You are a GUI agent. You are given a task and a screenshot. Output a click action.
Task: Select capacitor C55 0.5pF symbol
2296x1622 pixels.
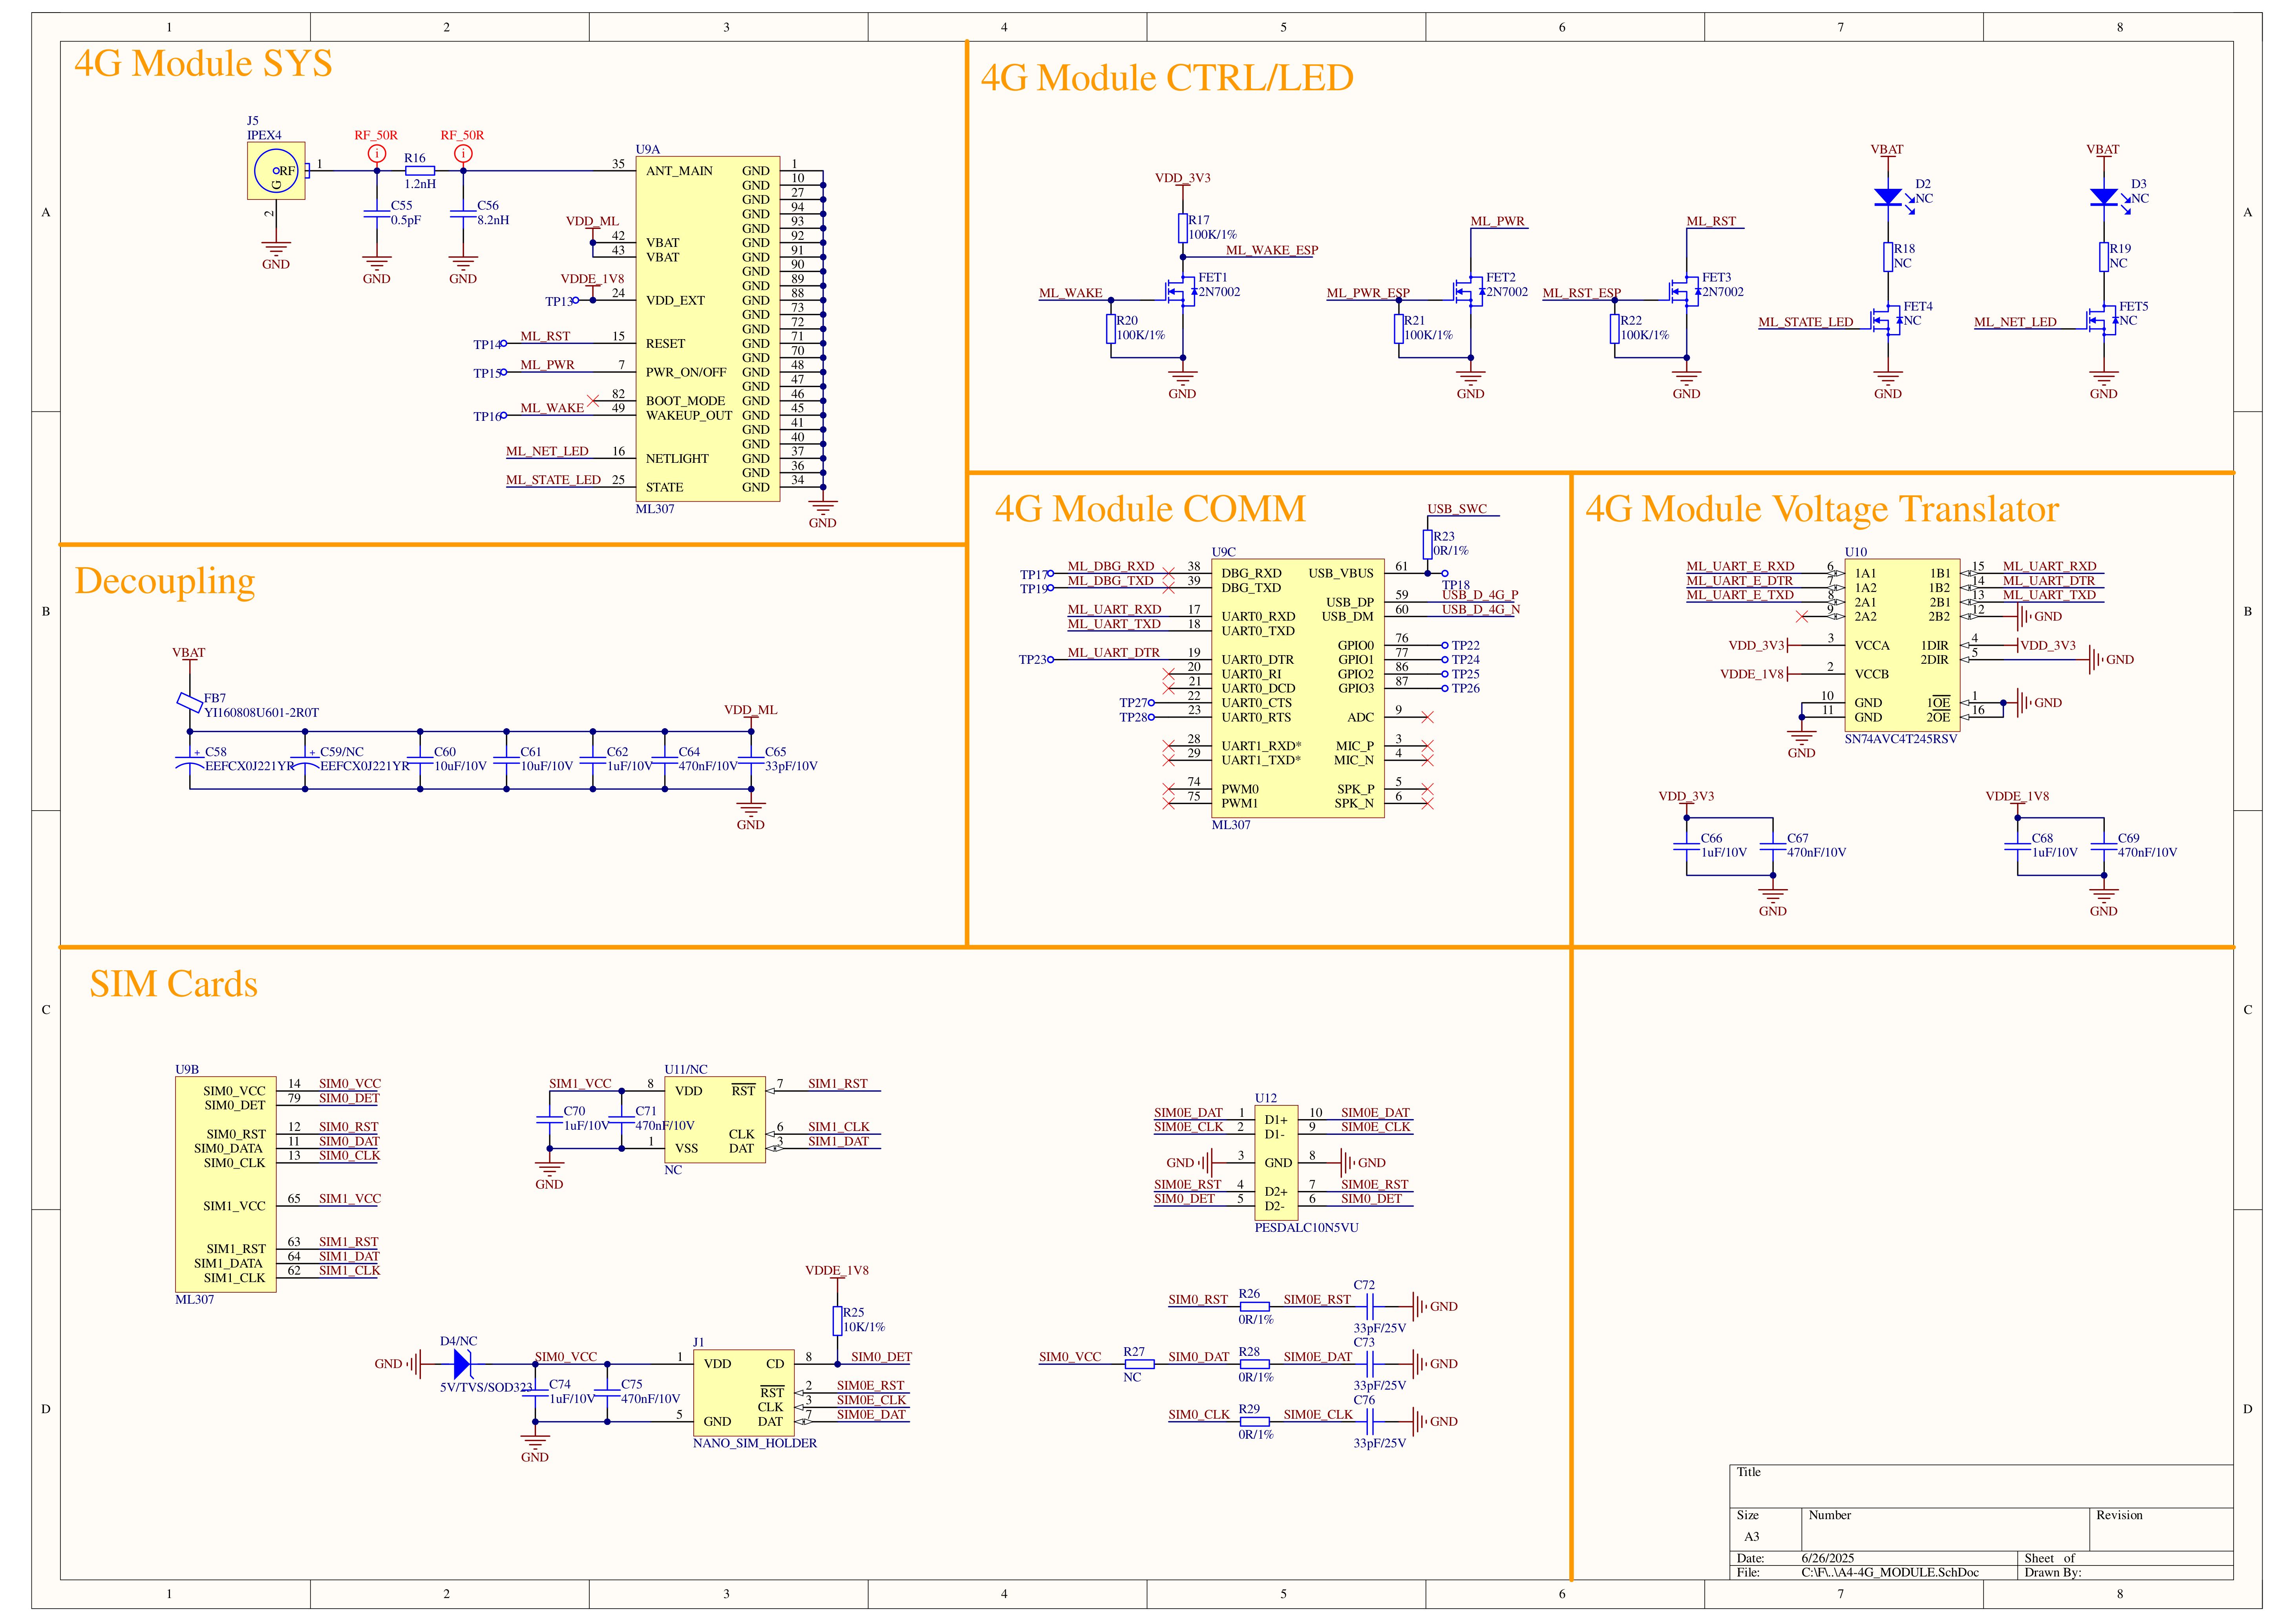point(376,213)
